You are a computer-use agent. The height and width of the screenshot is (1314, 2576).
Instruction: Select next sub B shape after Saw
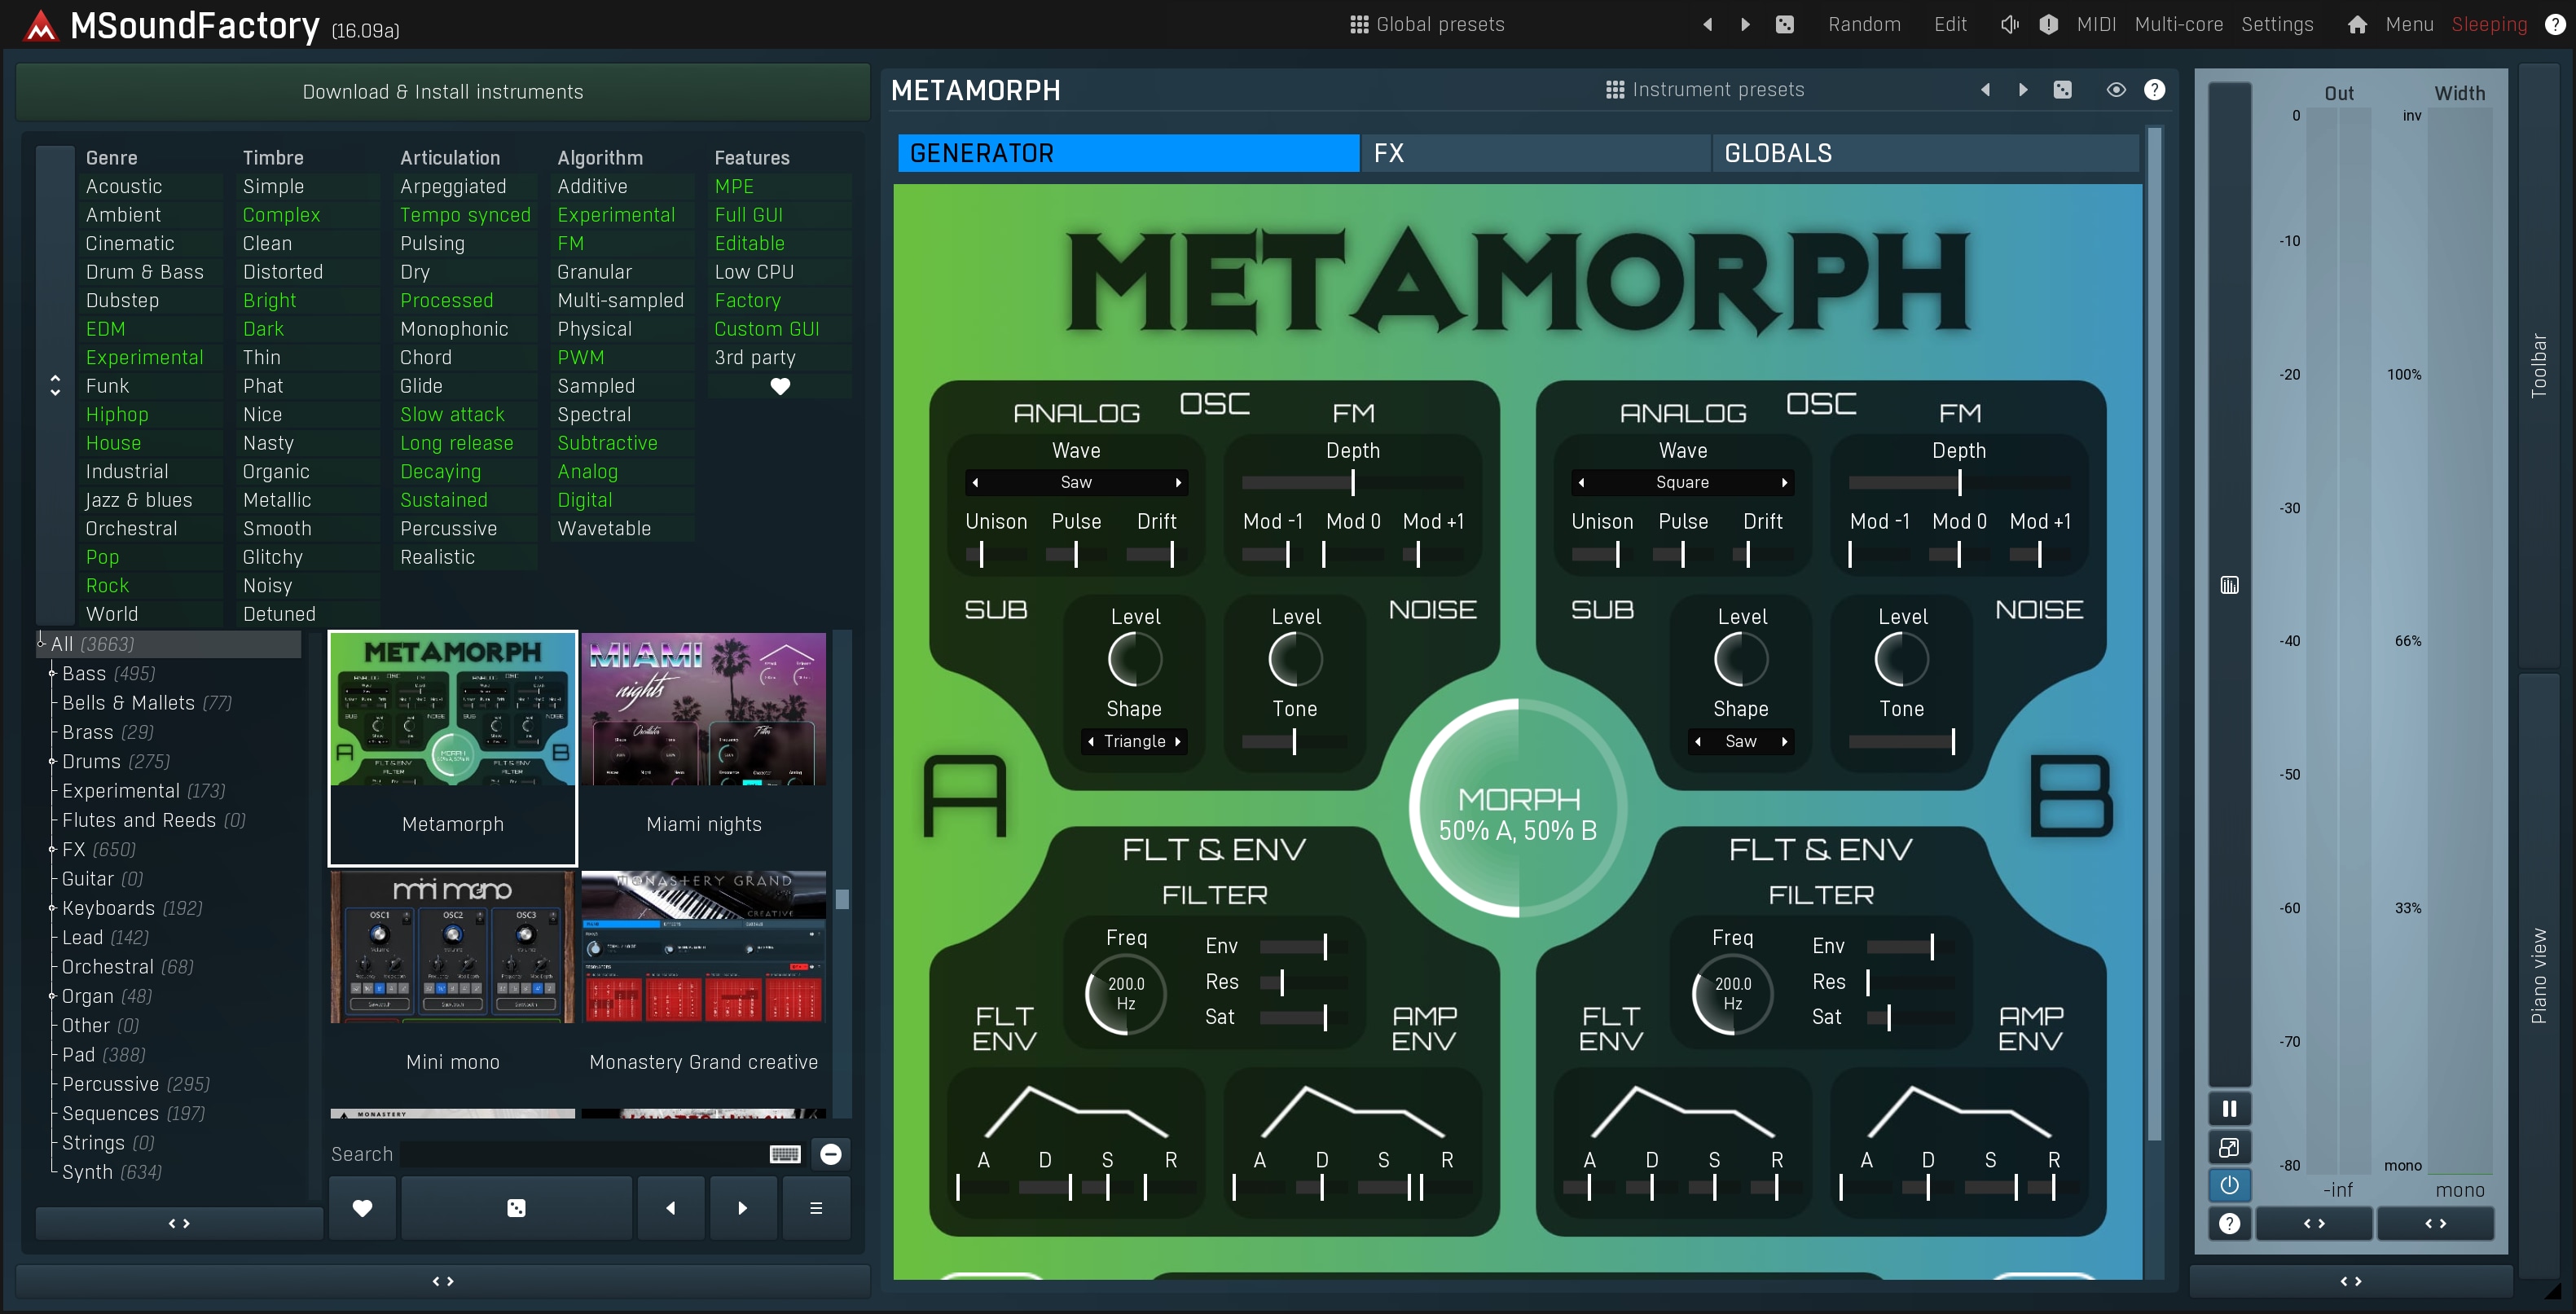click(1784, 741)
